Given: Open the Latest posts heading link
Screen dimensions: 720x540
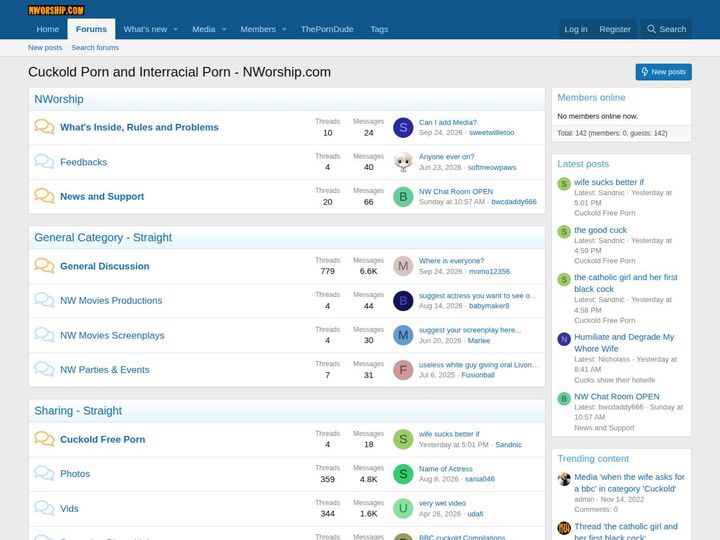Looking at the screenshot, I should pos(583,164).
